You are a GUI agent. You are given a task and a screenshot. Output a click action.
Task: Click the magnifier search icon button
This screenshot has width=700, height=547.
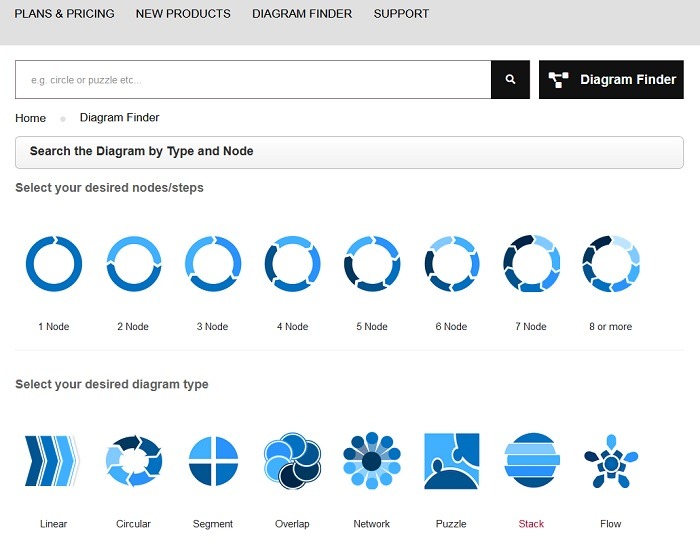510,80
